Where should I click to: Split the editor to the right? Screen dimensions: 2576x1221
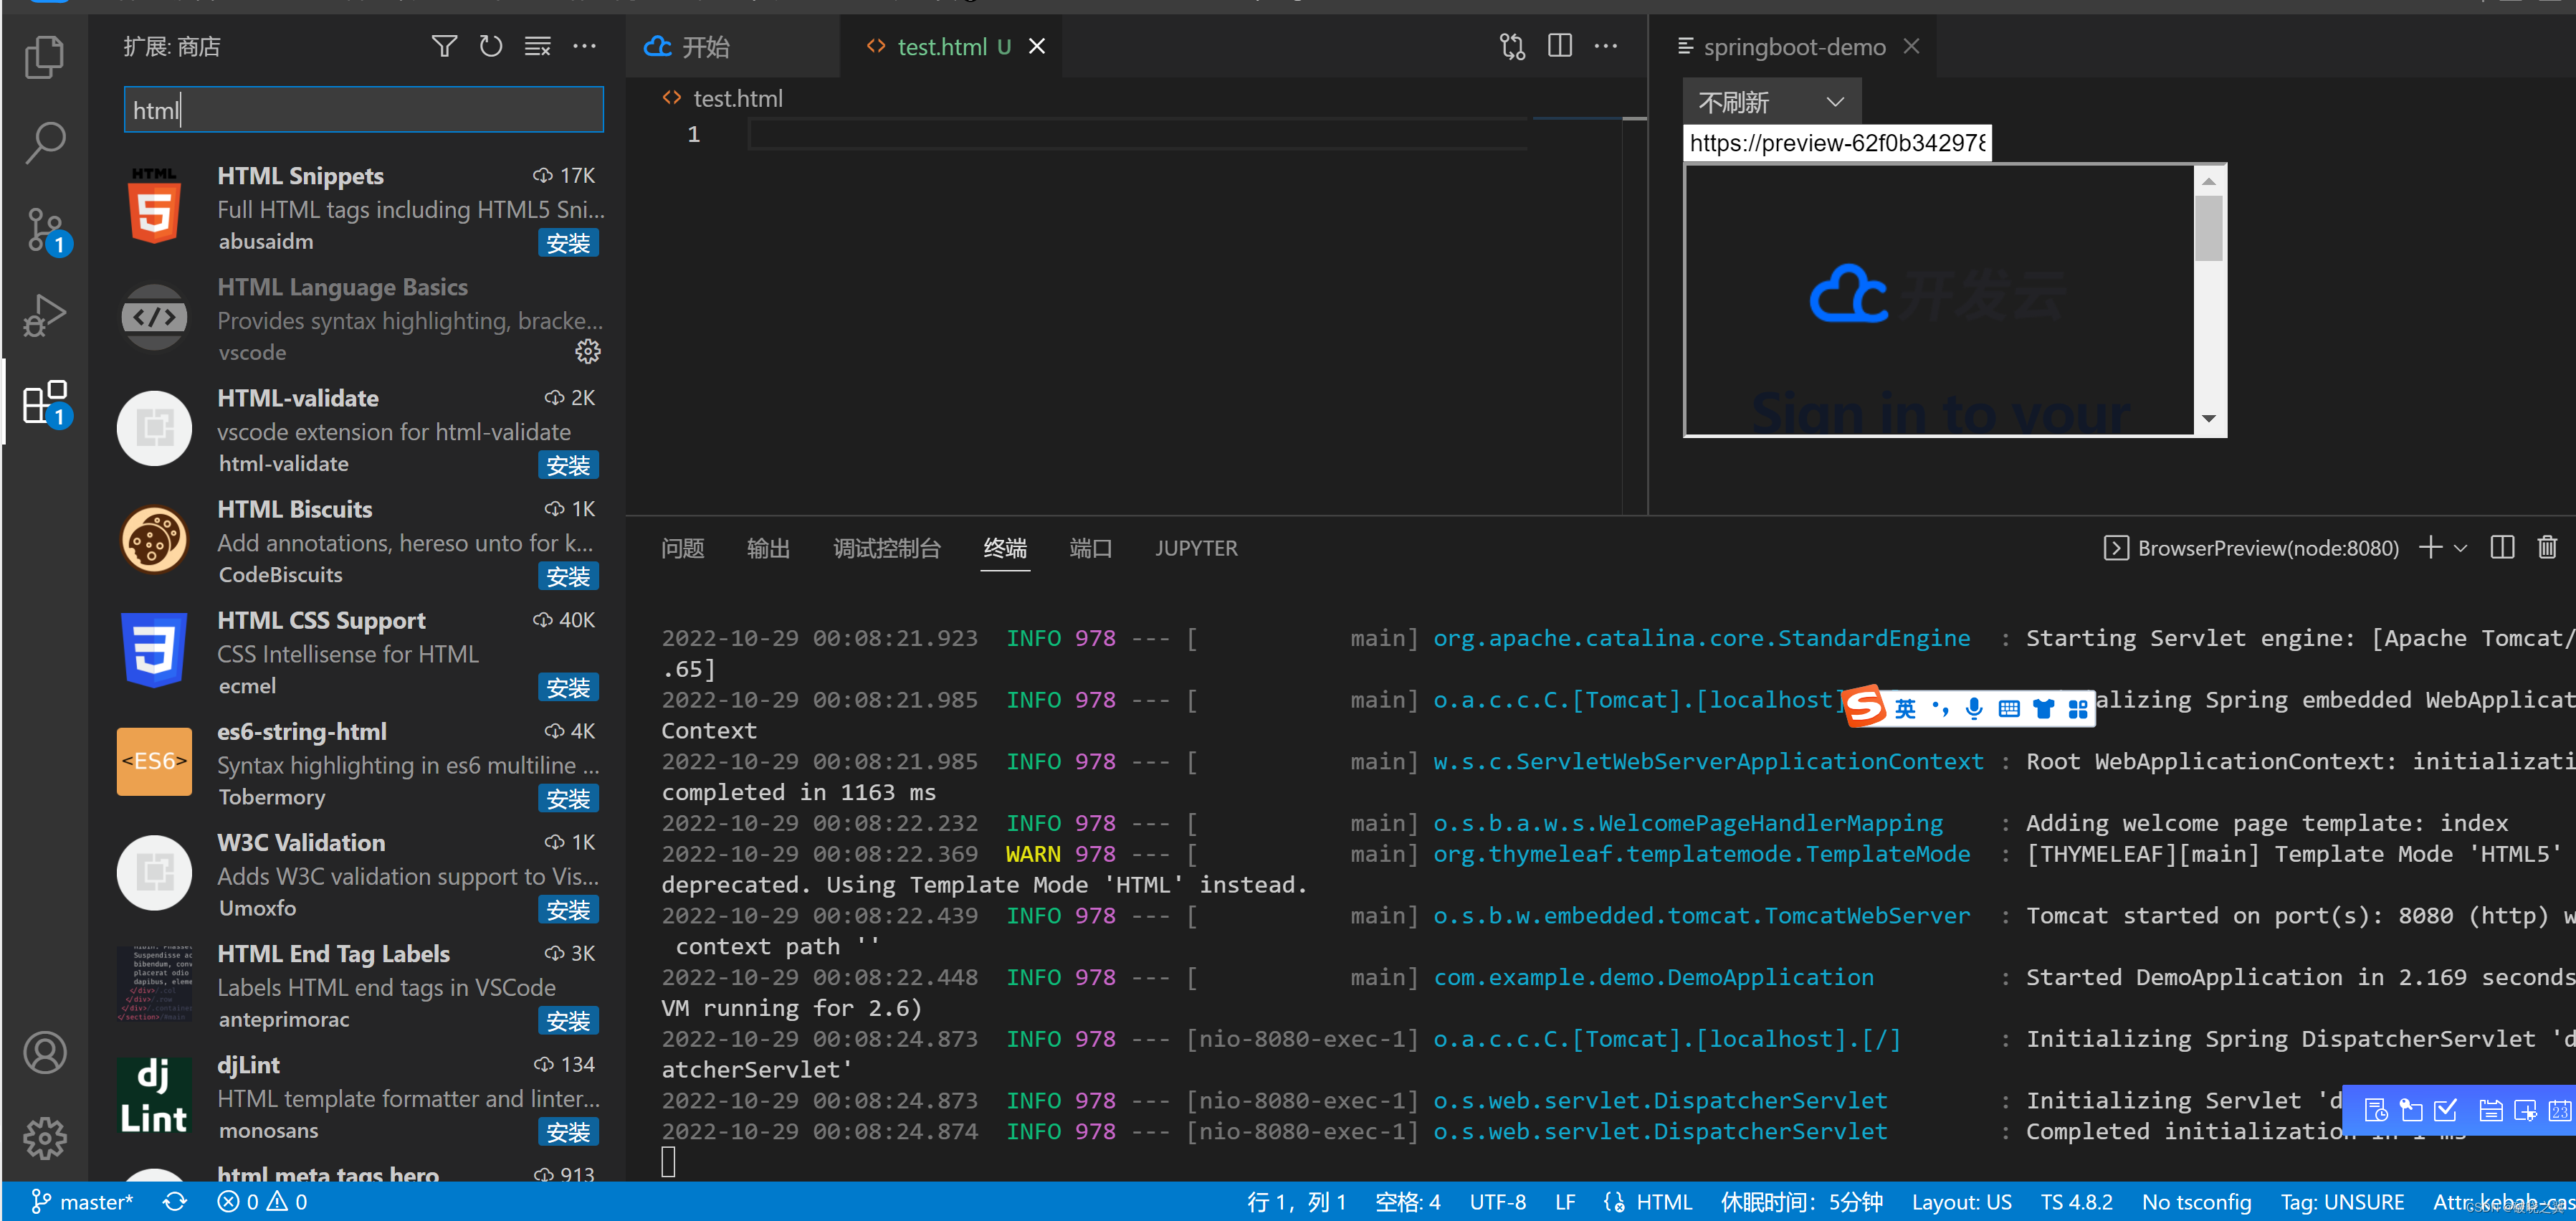1560,46
